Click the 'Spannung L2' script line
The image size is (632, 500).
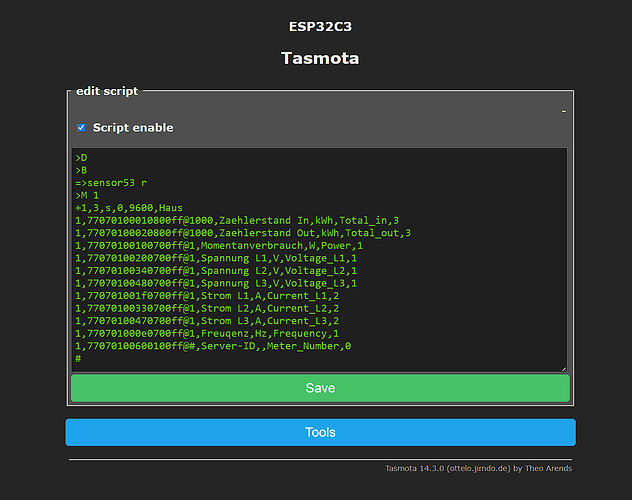point(216,271)
